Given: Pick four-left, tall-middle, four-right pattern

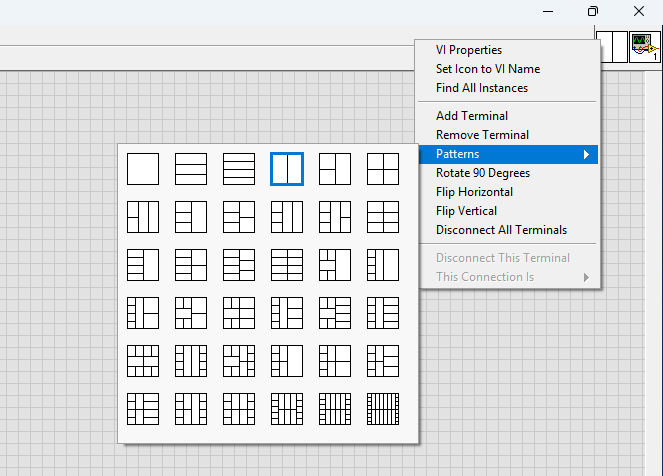Looking at the screenshot, I should pos(383,313).
